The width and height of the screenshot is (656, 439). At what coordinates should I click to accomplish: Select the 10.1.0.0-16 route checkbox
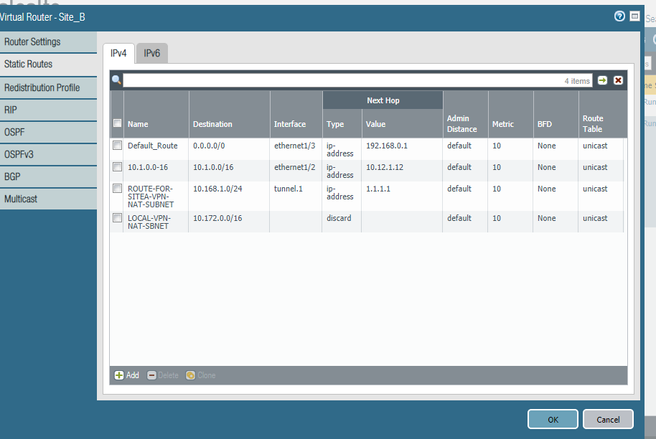(x=117, y=167)
